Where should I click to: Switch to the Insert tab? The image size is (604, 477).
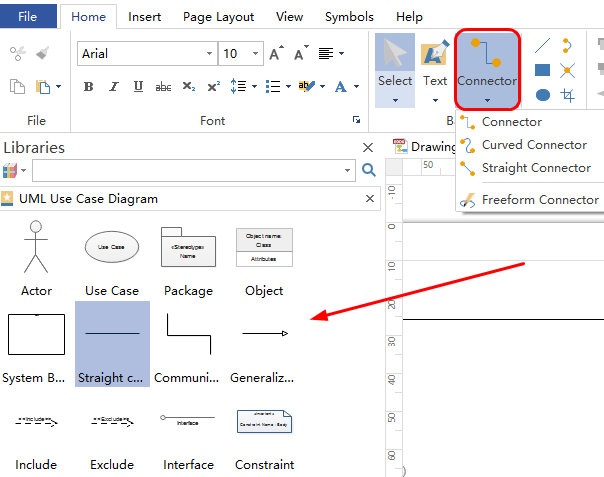[145, 17]
